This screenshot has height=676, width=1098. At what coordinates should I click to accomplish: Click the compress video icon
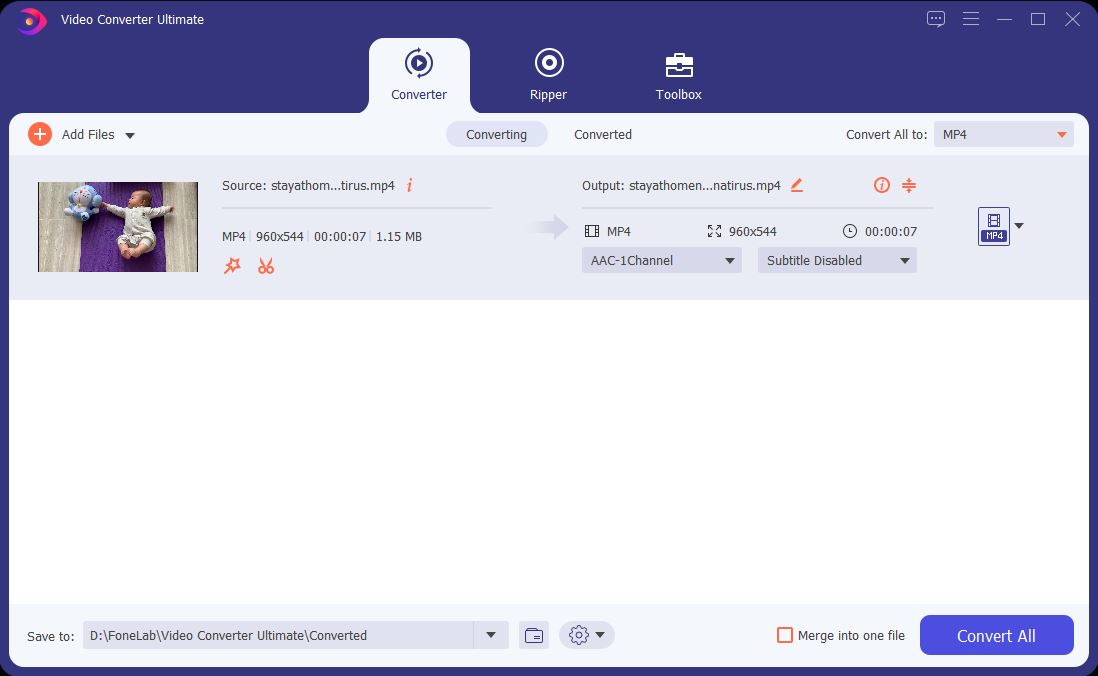coord(909,185)
